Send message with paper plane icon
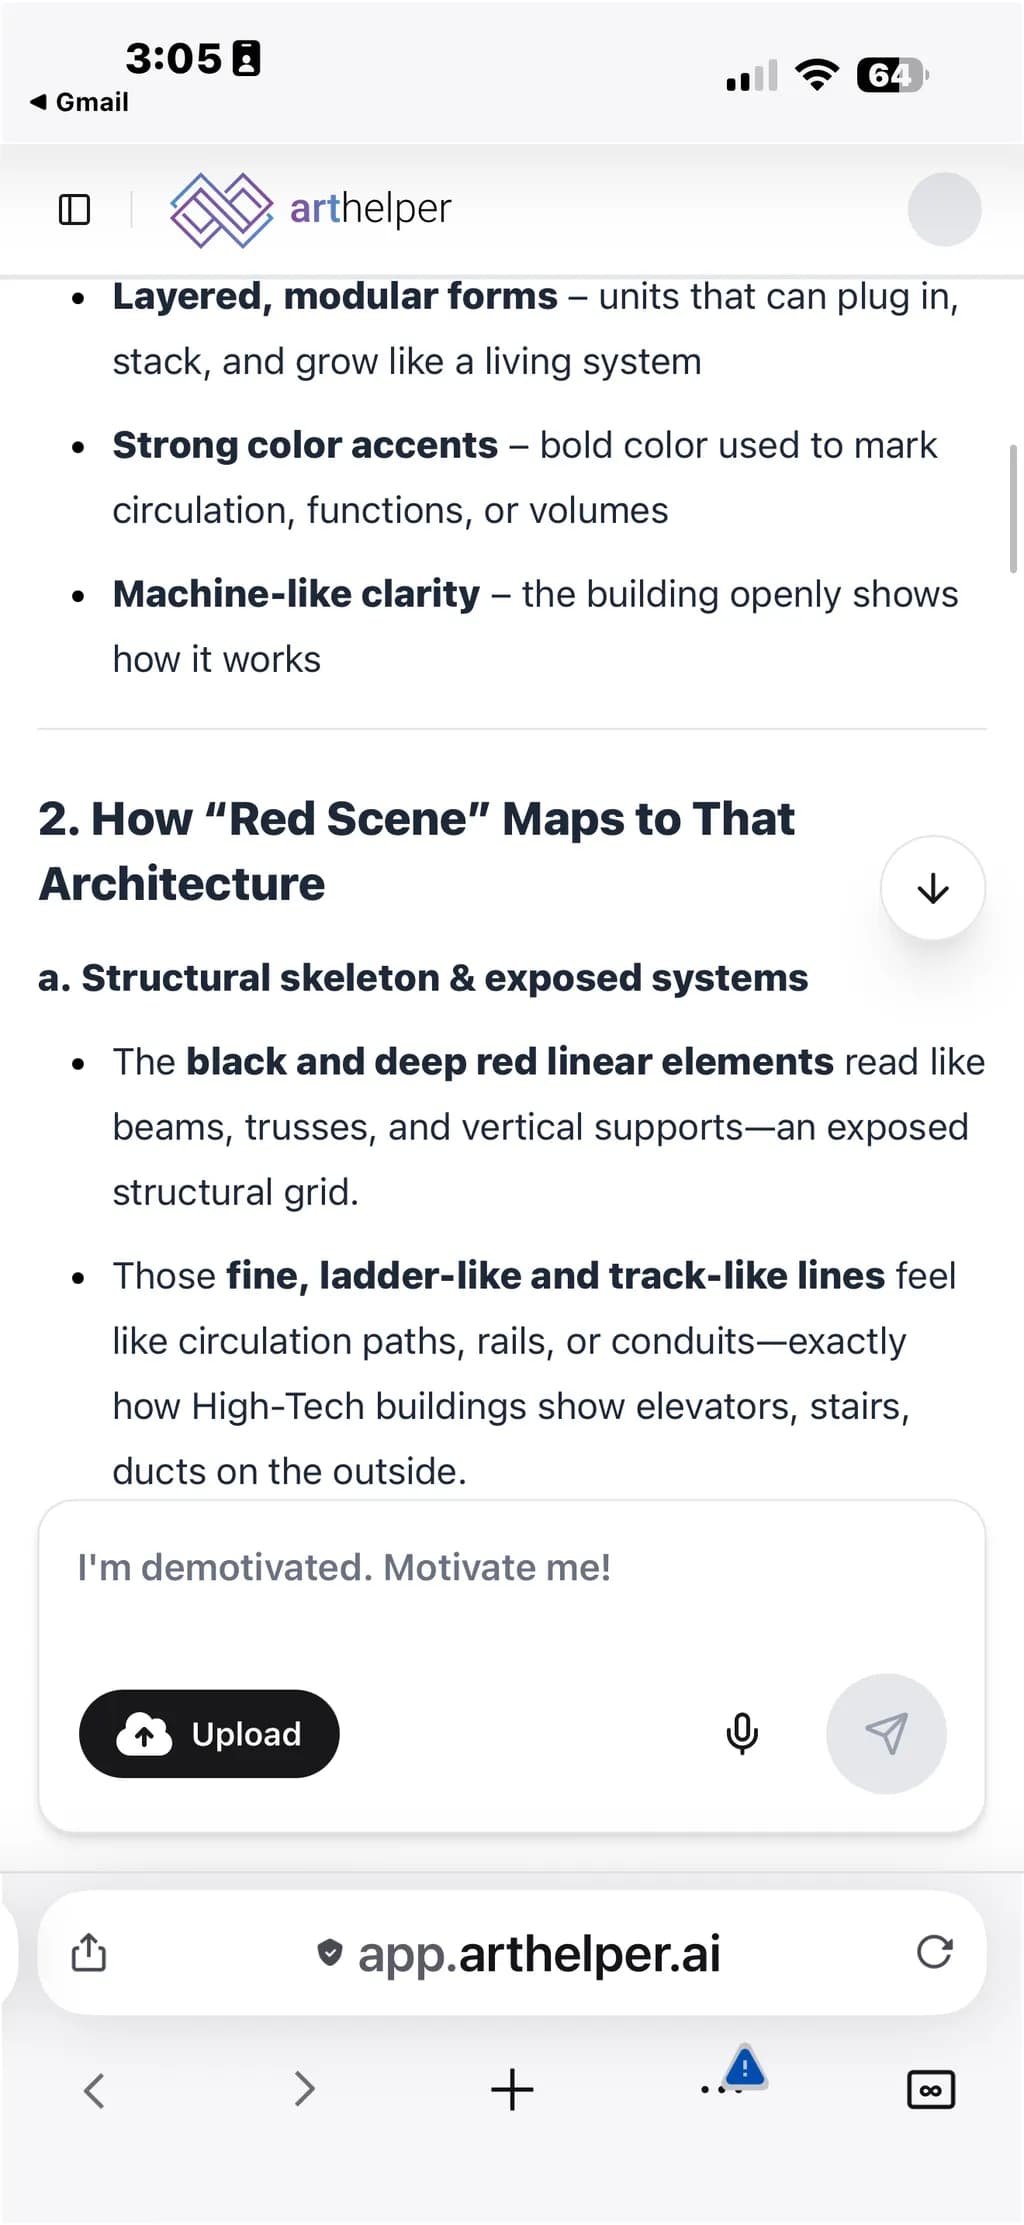The width and height of the screenshot is (1024, 2225). 886,1734
